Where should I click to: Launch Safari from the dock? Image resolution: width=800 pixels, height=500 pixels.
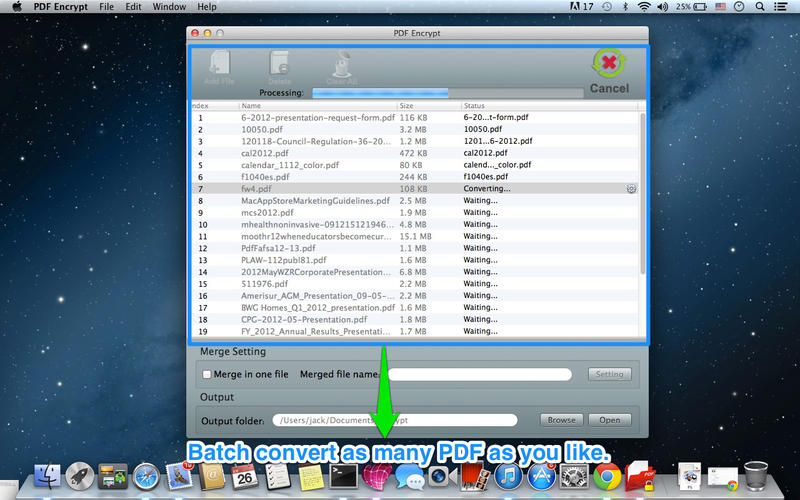coord(146,477)
